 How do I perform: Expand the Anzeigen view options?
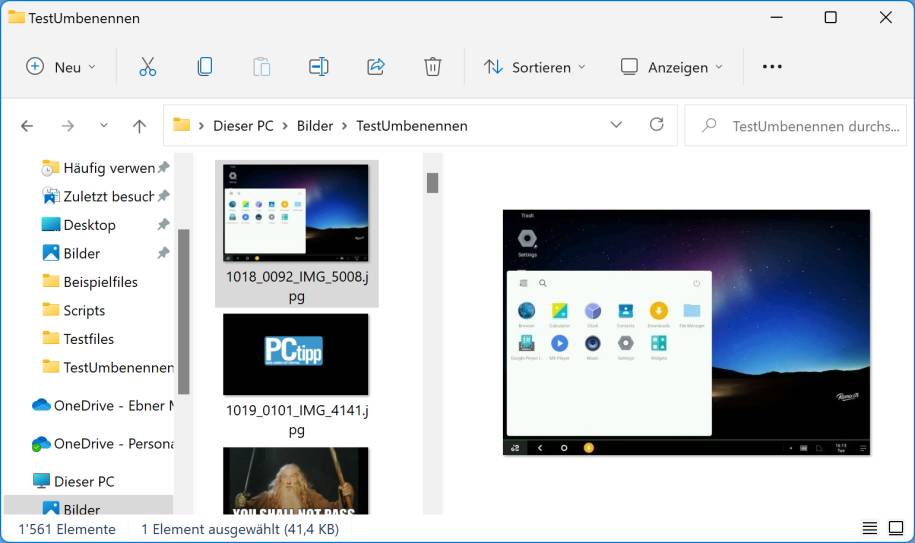[x=671, y=67]
